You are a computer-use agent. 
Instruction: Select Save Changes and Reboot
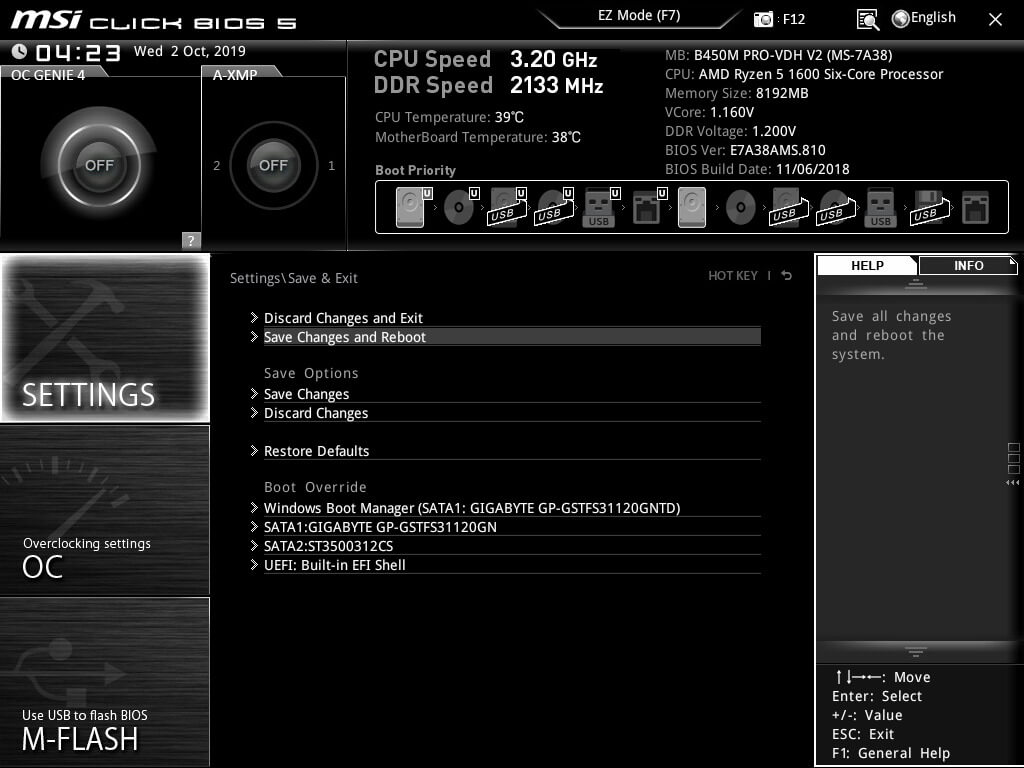coord(505,337)
